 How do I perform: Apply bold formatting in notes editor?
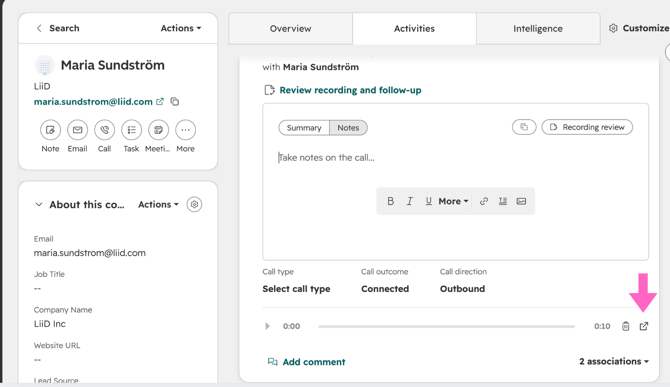coord(391,201)
